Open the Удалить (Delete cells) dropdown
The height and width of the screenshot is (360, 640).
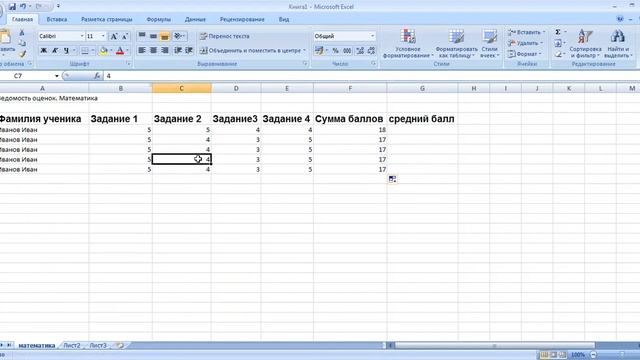click(525, 43)
